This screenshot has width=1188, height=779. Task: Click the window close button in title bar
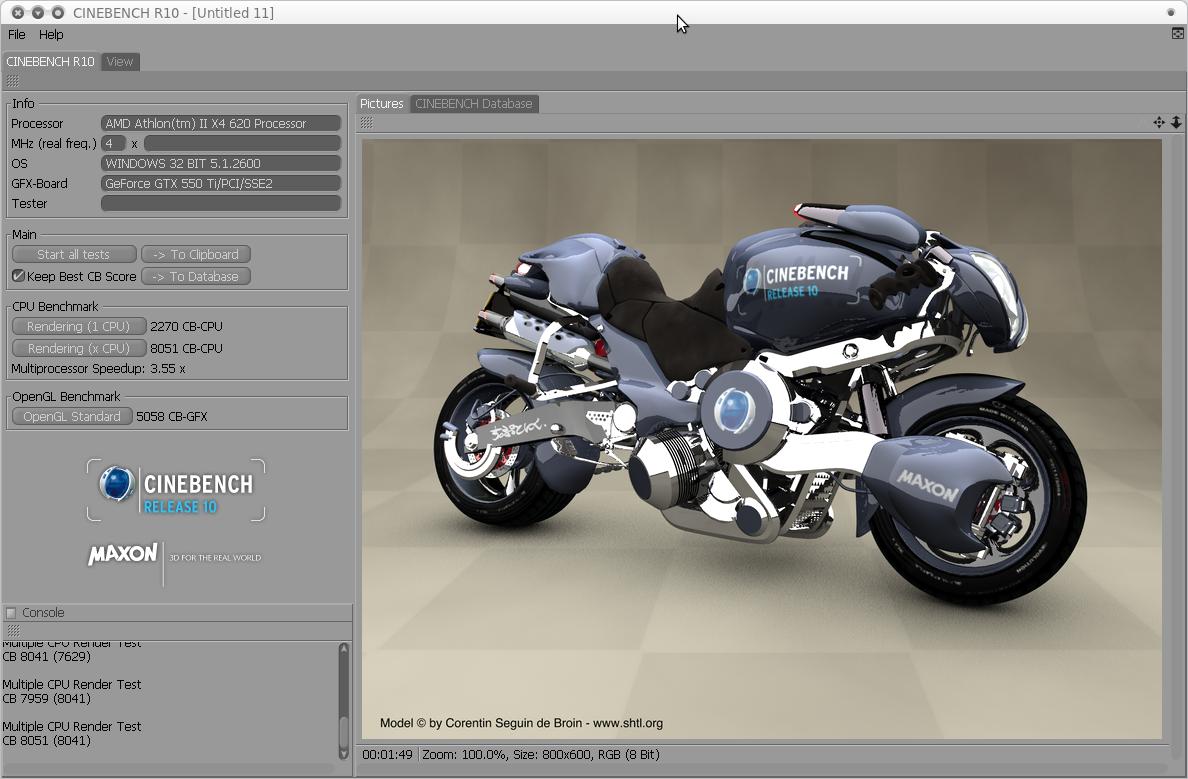17,13
